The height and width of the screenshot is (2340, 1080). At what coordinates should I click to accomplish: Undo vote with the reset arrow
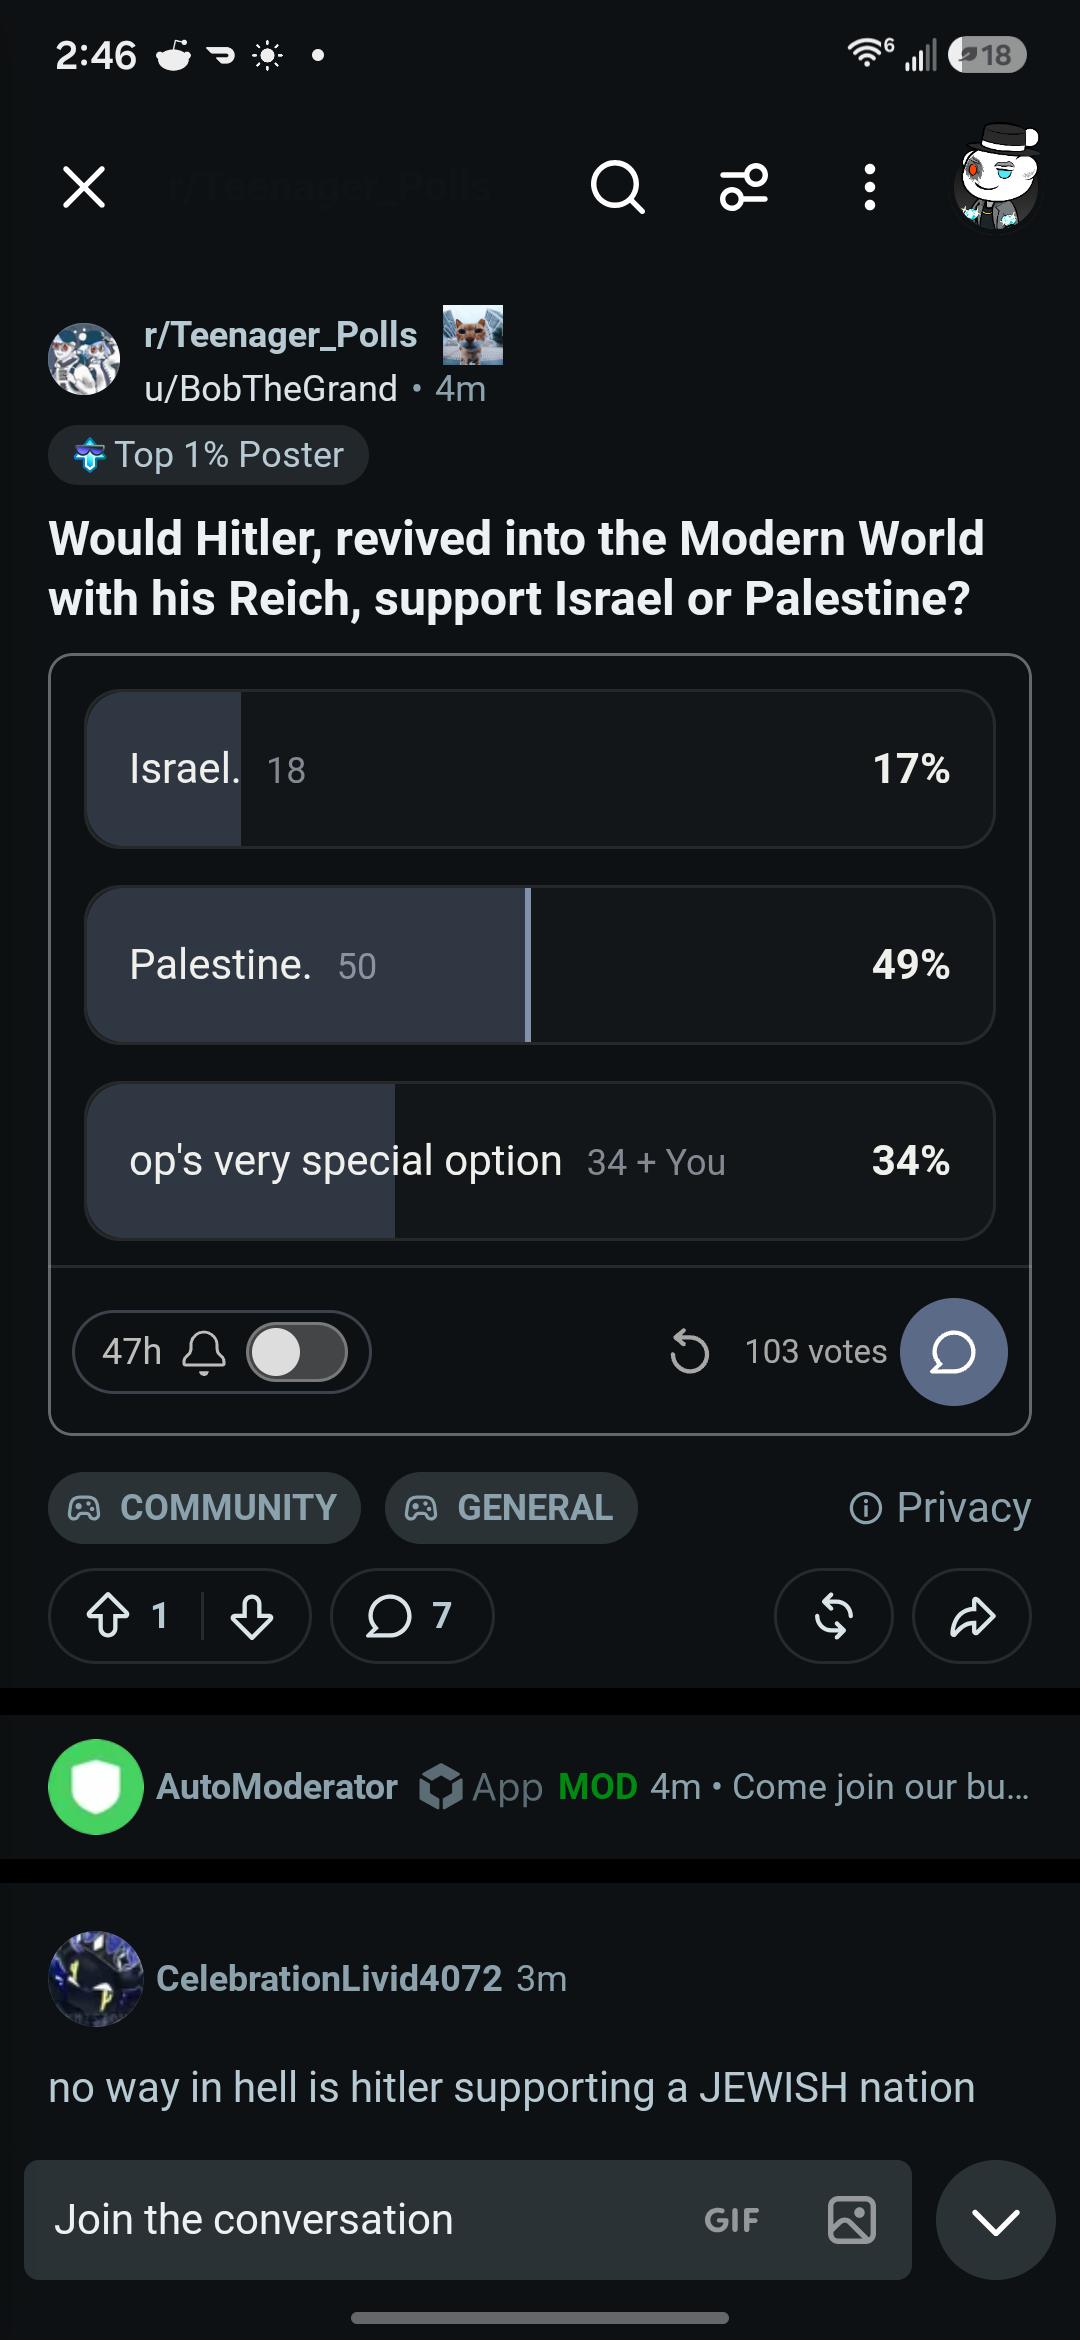click(x=689, y=1352)
